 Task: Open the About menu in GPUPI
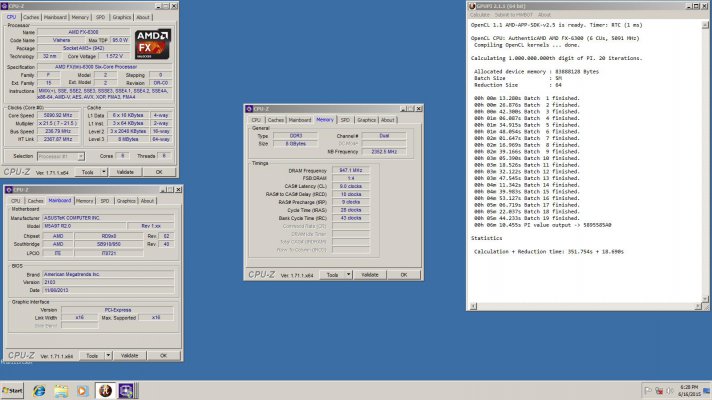click(544, 15)
